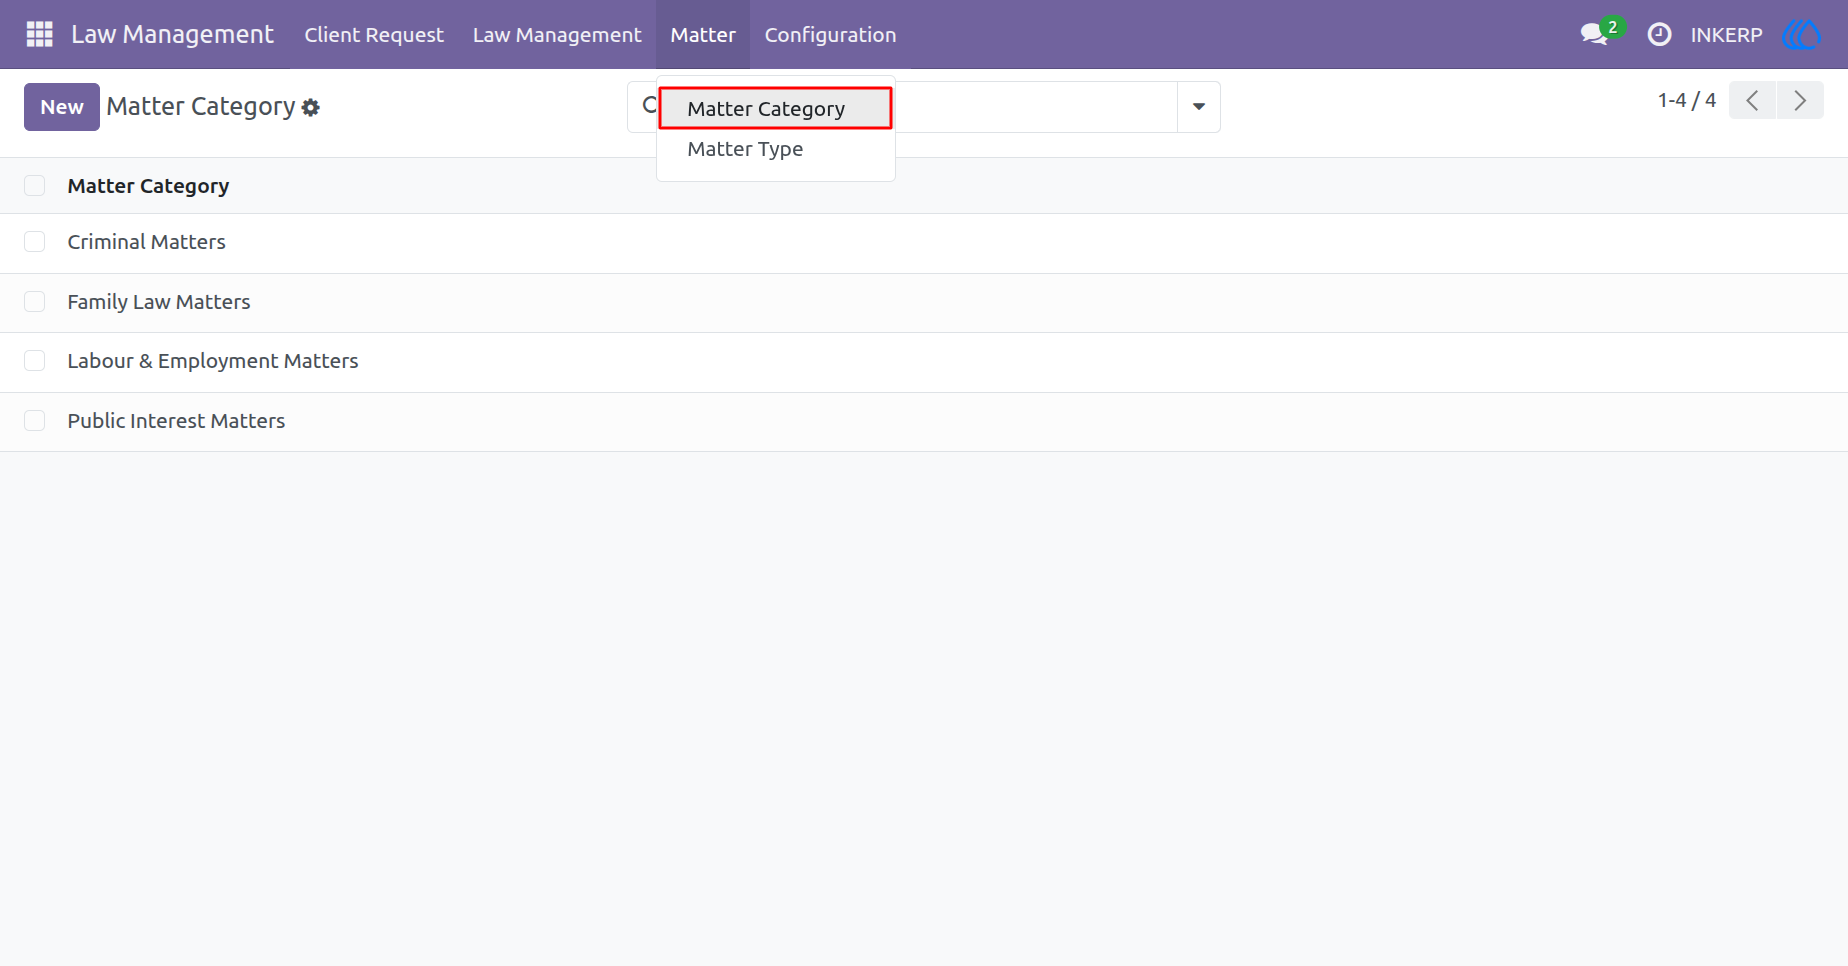The image size is (1848, 966).
Task: Open the Law Management menu item
Action: tap(557, 34)
